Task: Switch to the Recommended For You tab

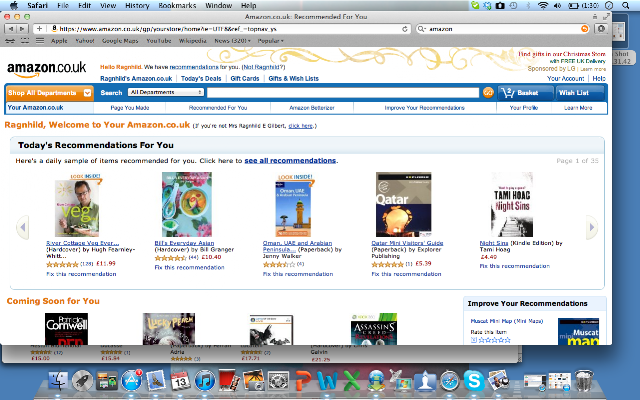Action: coord(218,108)
